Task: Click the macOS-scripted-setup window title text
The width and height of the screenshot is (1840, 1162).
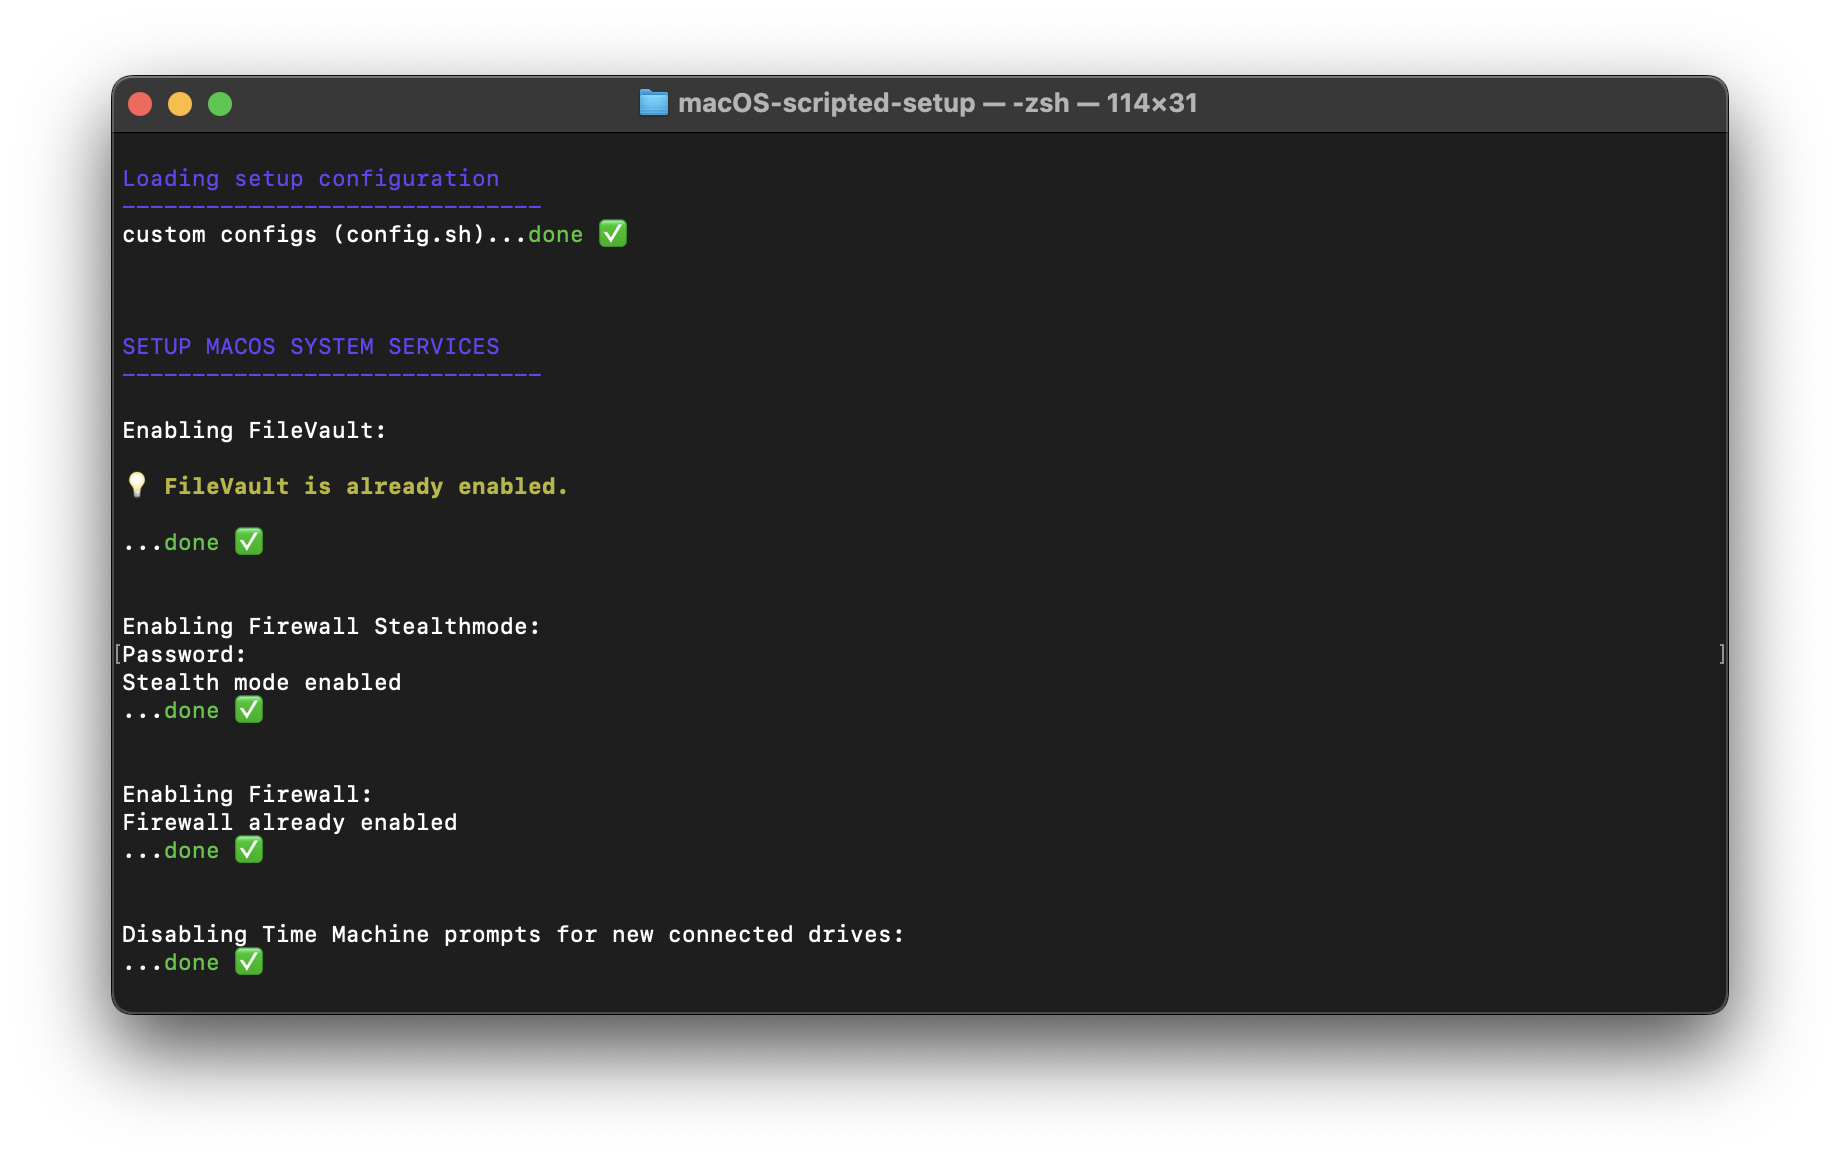Action: click(937, 103)
